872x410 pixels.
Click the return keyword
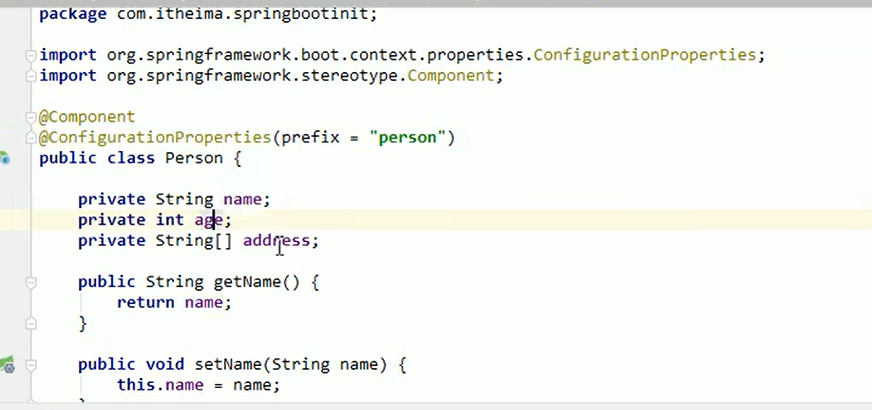click(145, 303)
